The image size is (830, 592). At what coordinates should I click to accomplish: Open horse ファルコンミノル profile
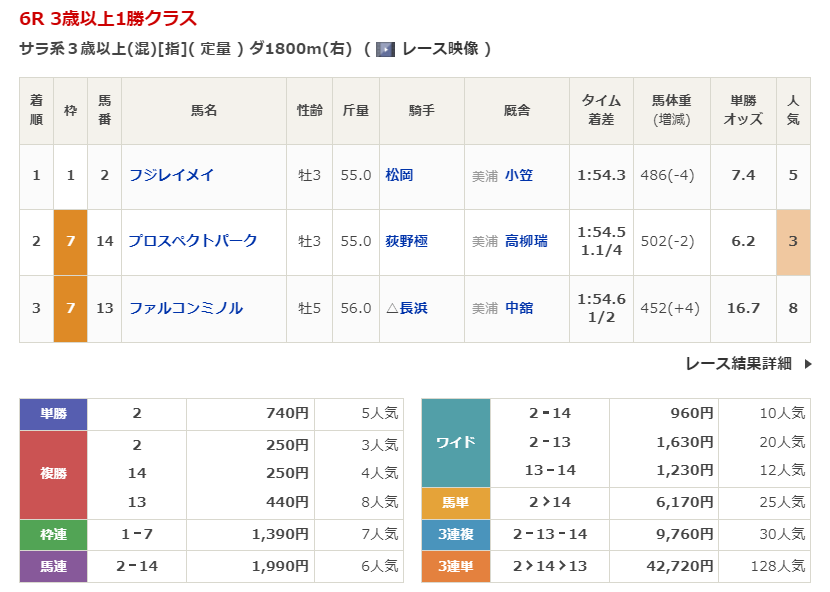185,308
